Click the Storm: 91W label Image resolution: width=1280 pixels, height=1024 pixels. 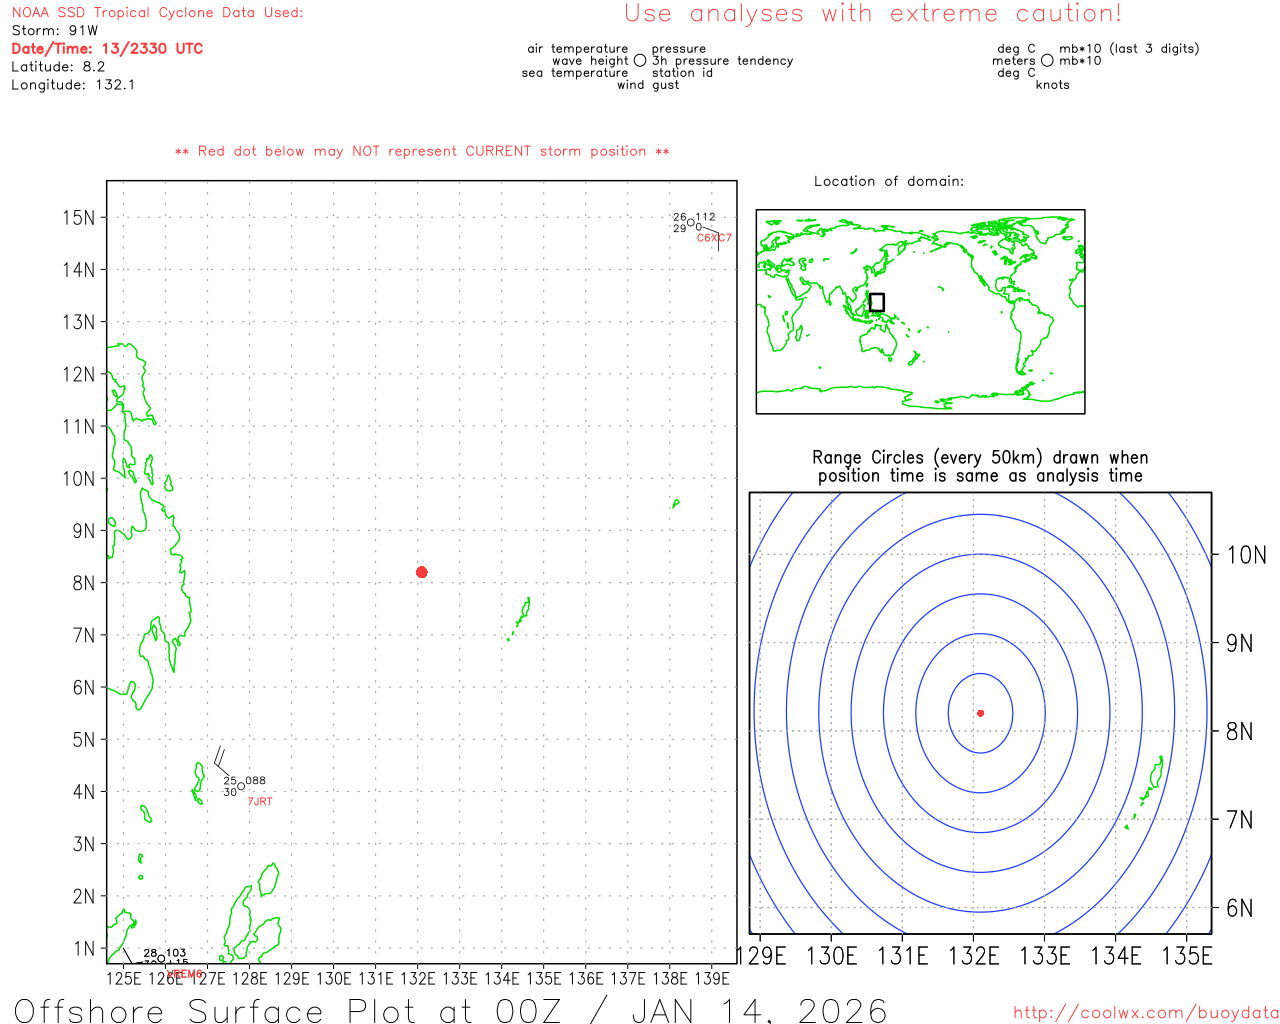click(x=54, y=30)
